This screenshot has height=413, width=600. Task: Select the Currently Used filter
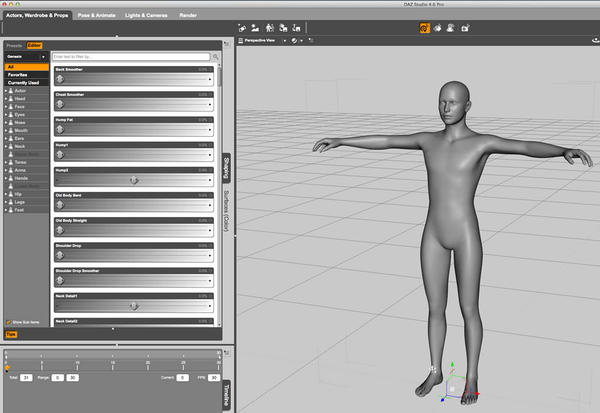coord(24,82)
